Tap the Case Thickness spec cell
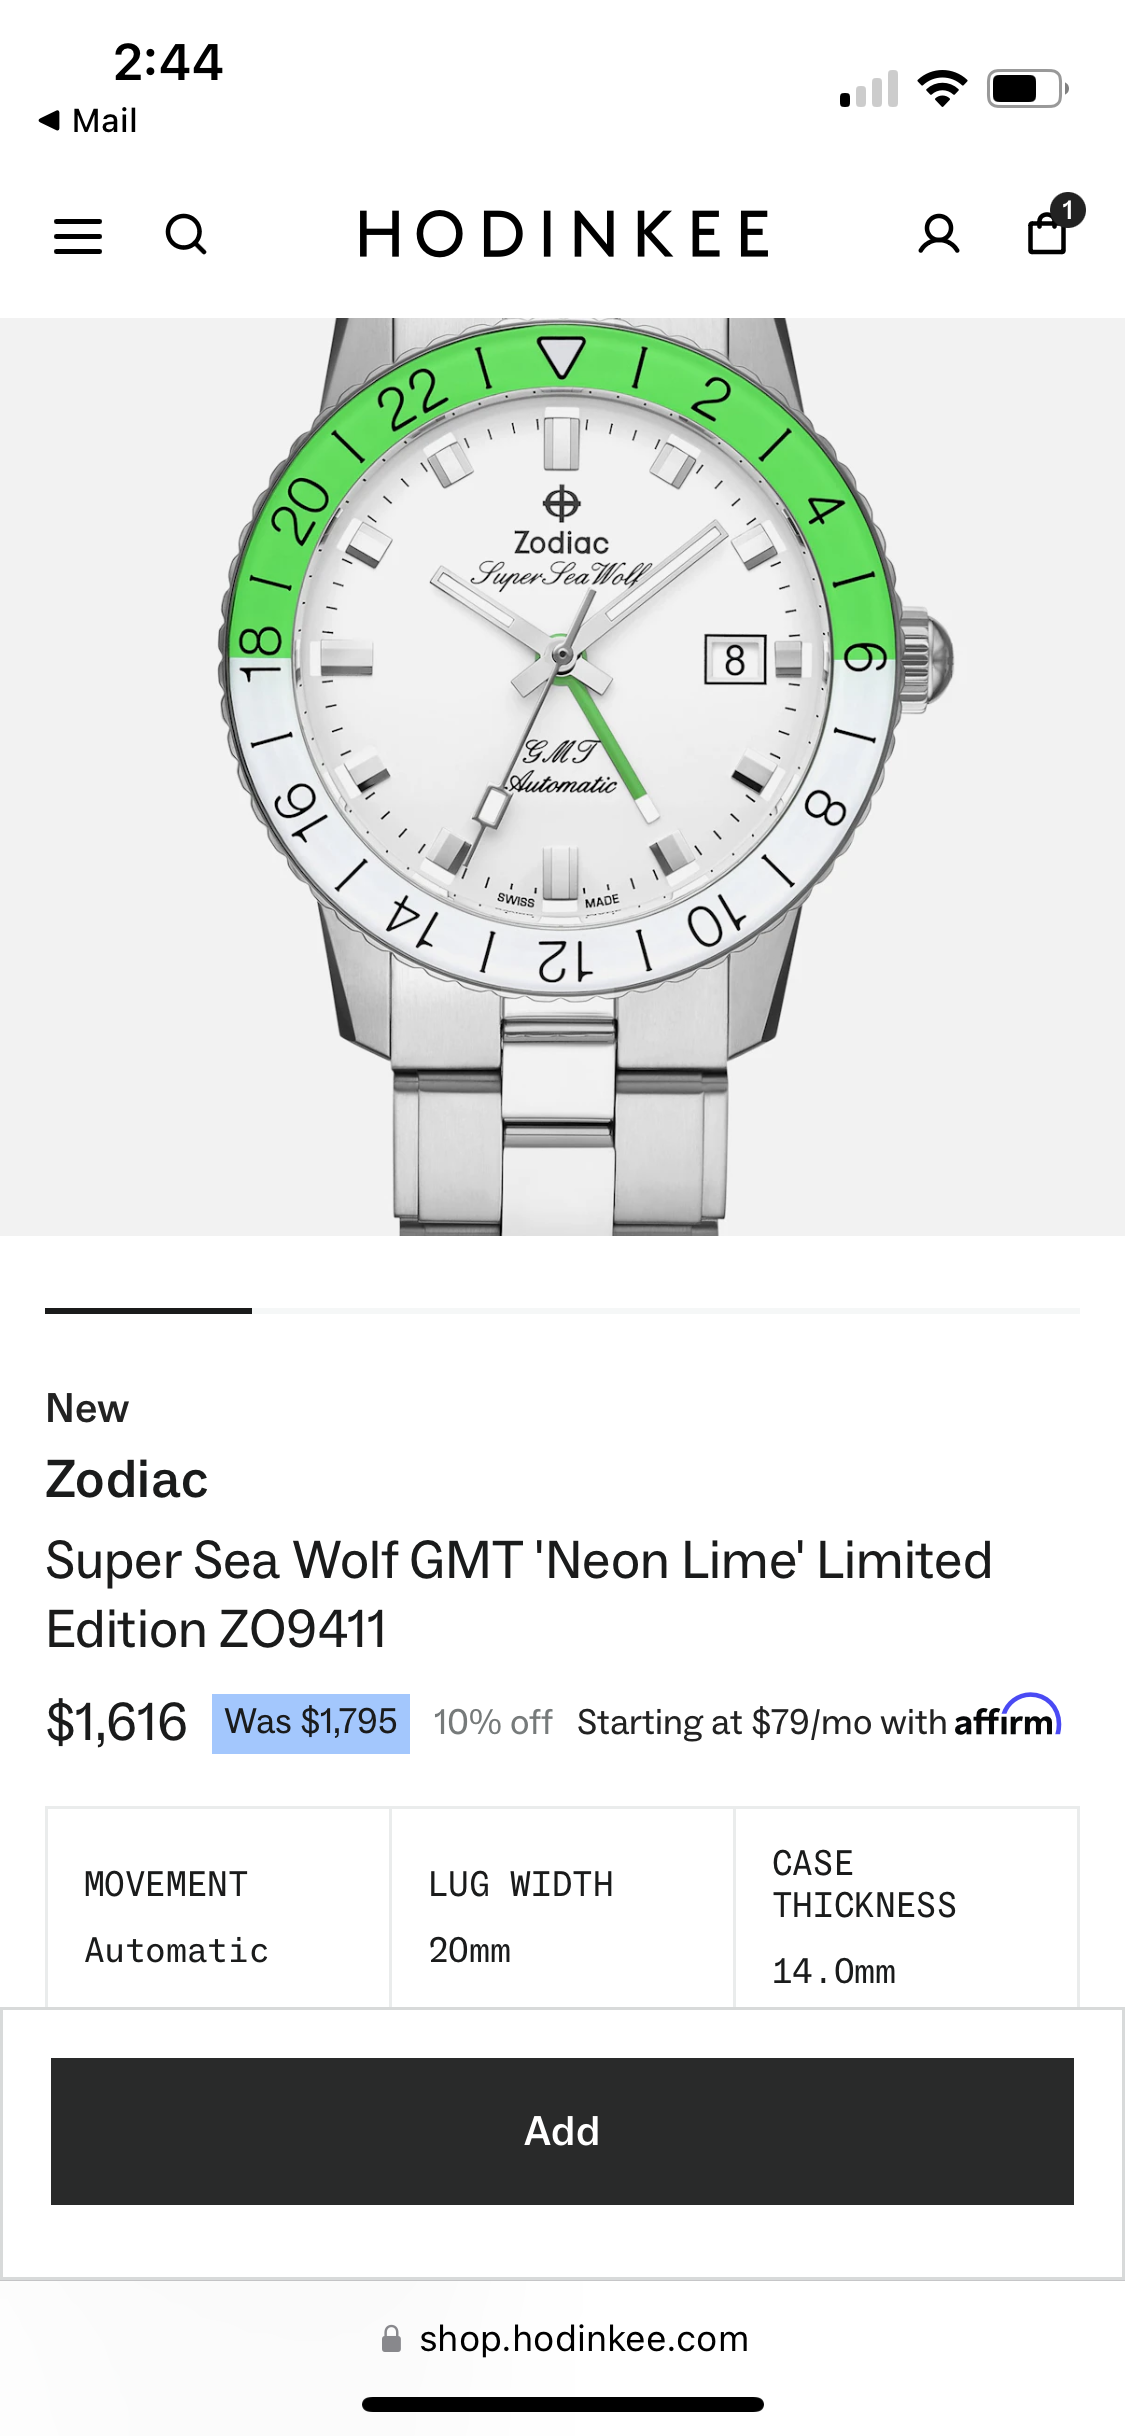The height and width of the screenshot is (2436, 1125). [906, 1908]
